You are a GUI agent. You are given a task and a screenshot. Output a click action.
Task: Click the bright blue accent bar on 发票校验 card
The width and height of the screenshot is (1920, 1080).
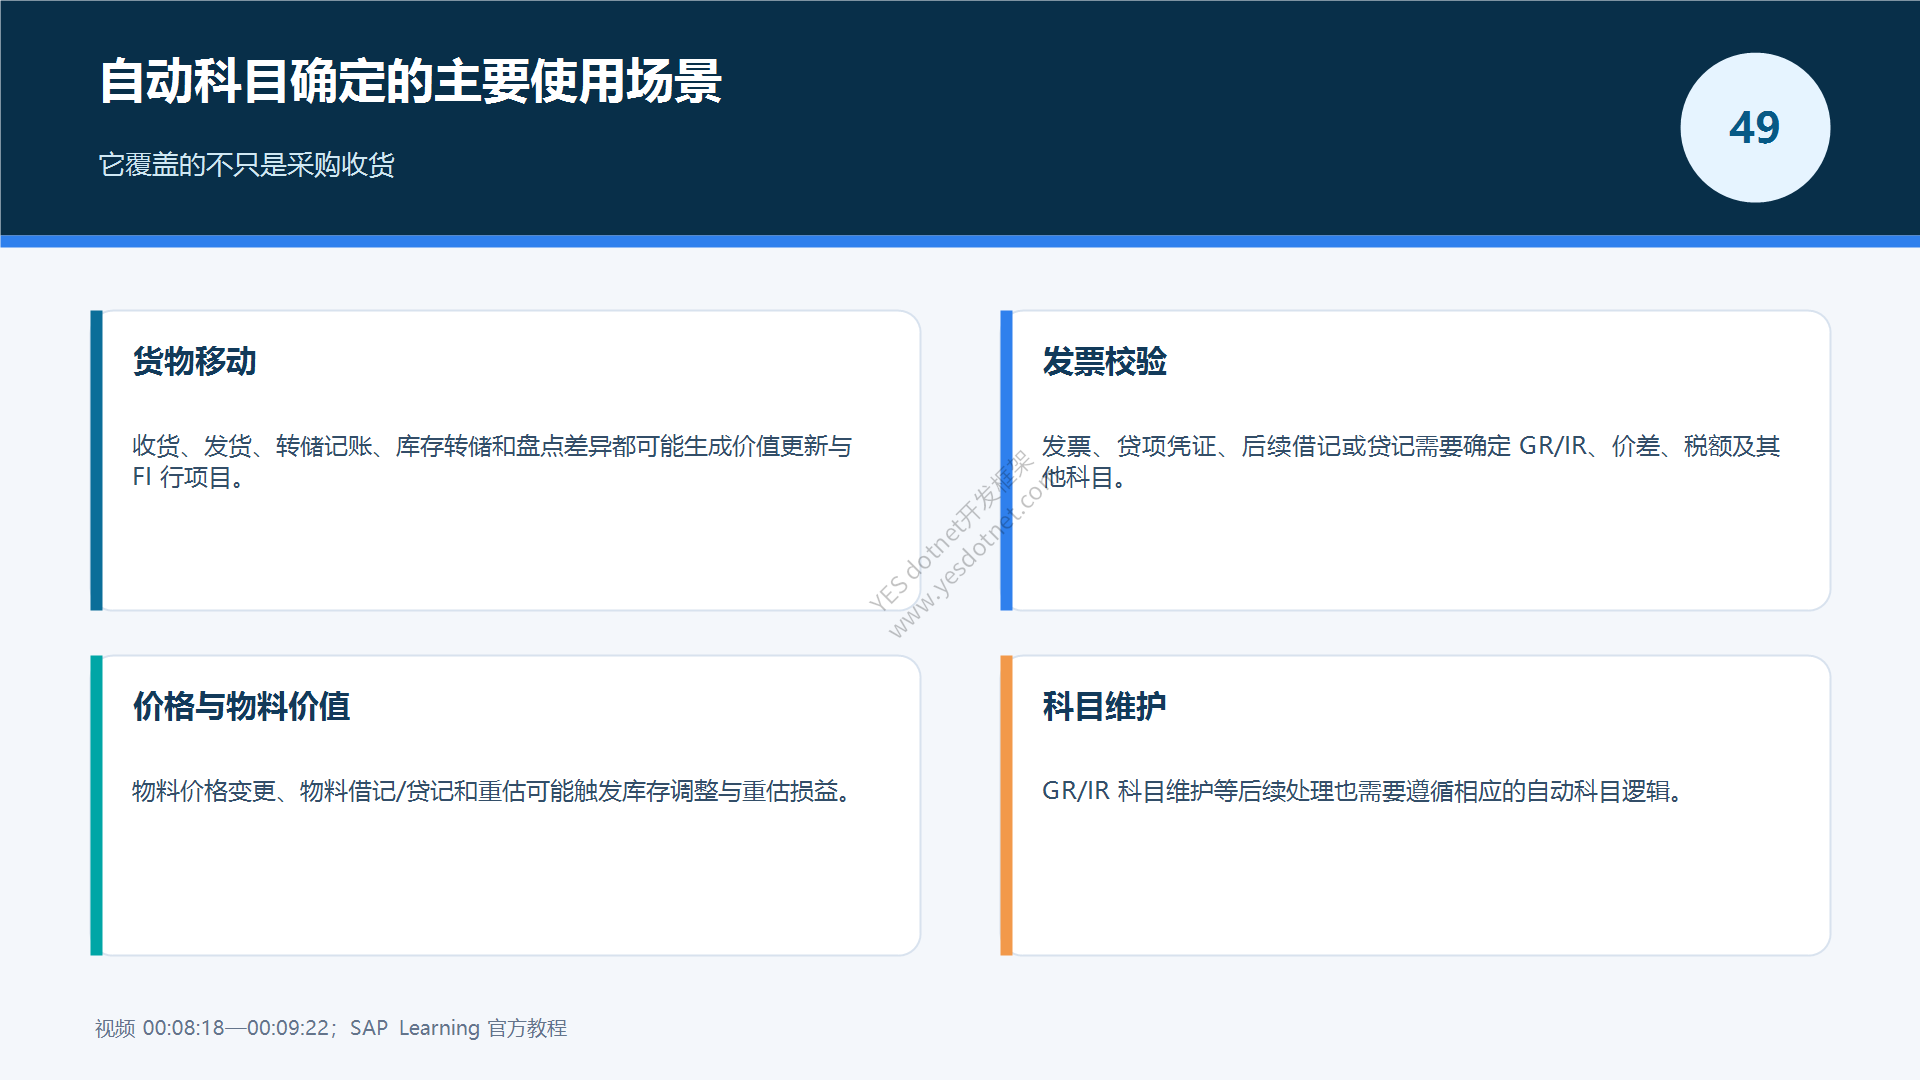(1006, 460)
